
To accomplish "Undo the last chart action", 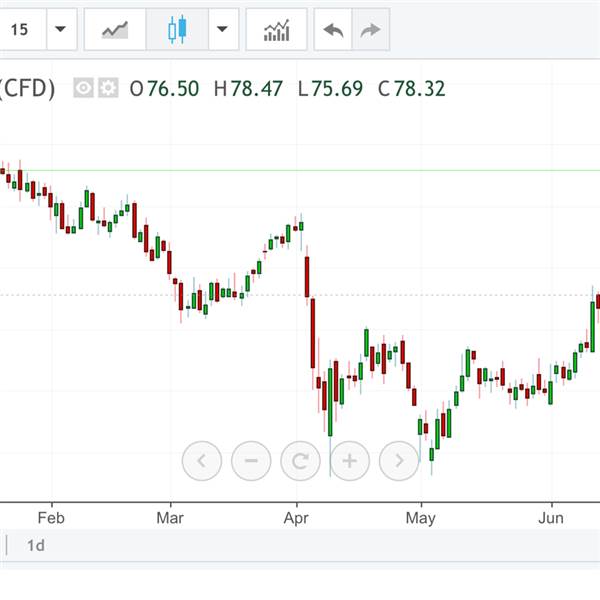I will (x=333, y=29).
